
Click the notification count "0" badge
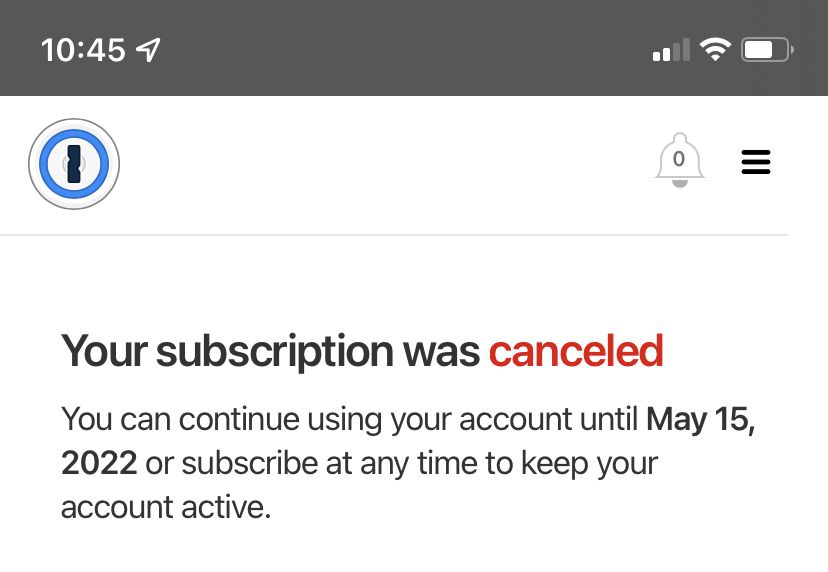click(x=679, y=158)
